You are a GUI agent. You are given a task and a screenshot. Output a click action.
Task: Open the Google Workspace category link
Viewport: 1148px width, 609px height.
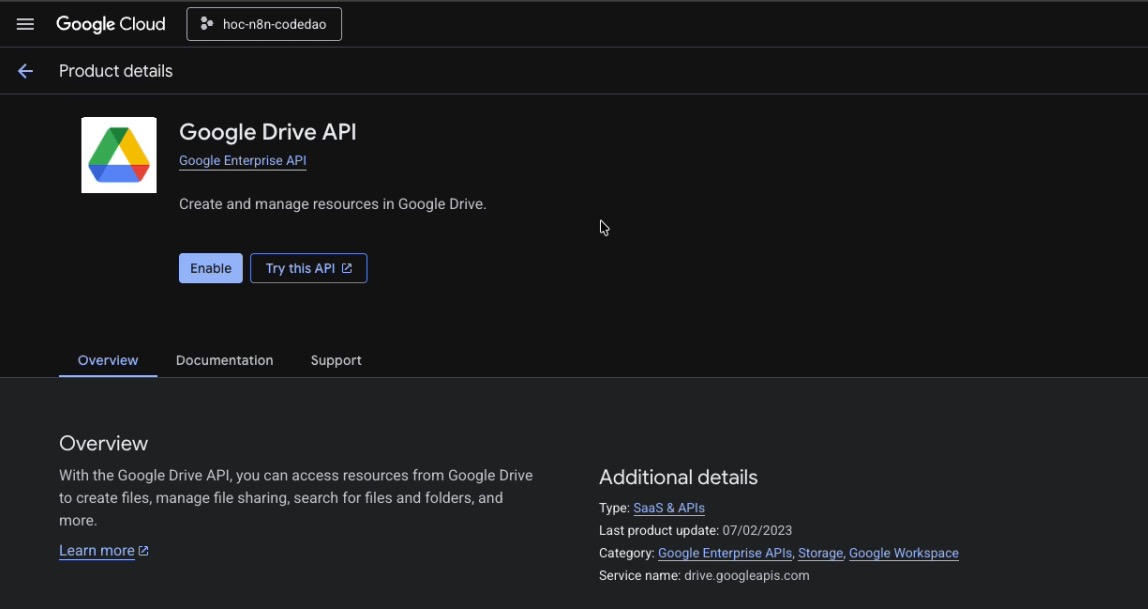pos(903,553)
